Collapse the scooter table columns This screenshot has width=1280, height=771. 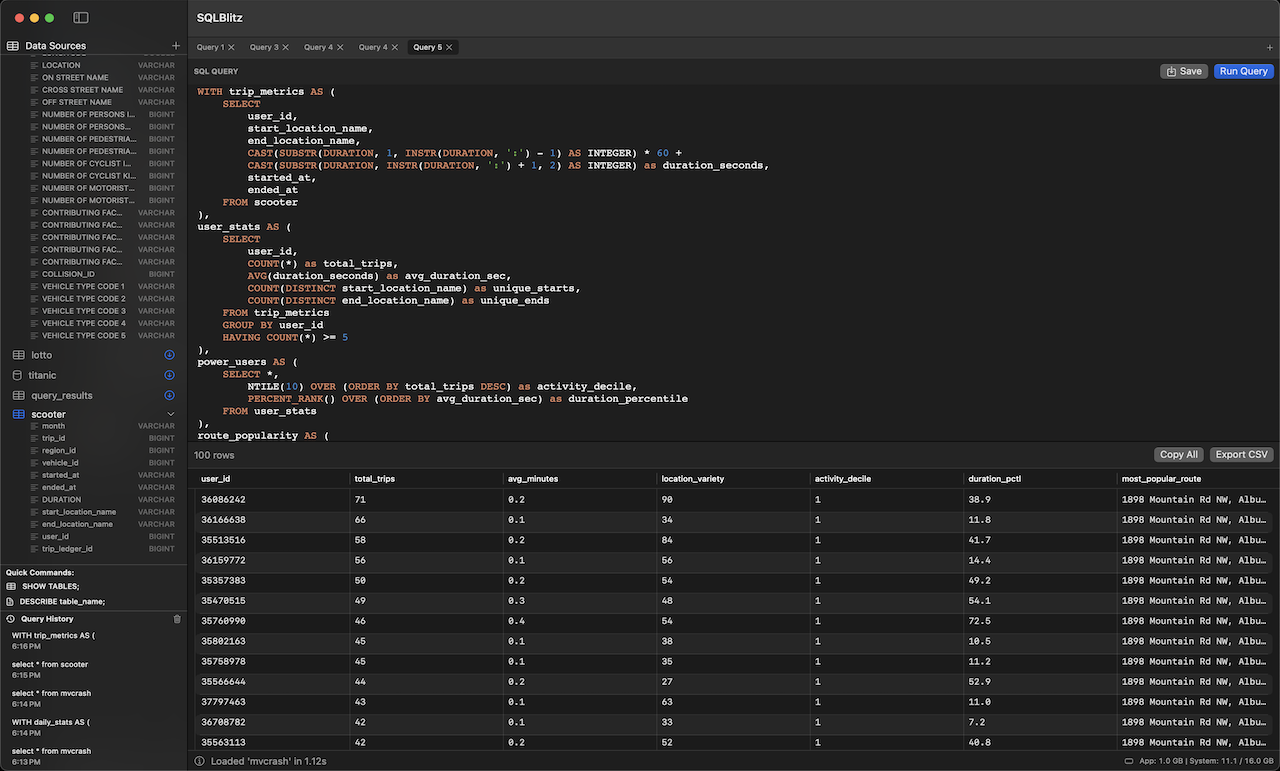[171, 413]
